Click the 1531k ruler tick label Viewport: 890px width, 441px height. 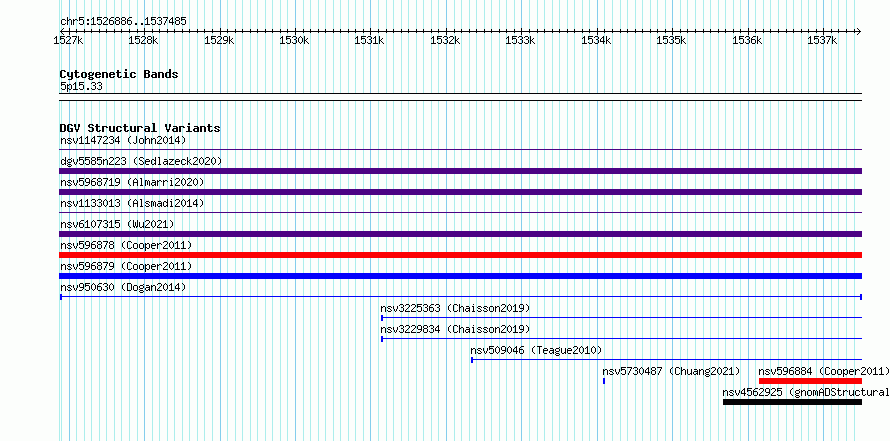pos(370,41)
